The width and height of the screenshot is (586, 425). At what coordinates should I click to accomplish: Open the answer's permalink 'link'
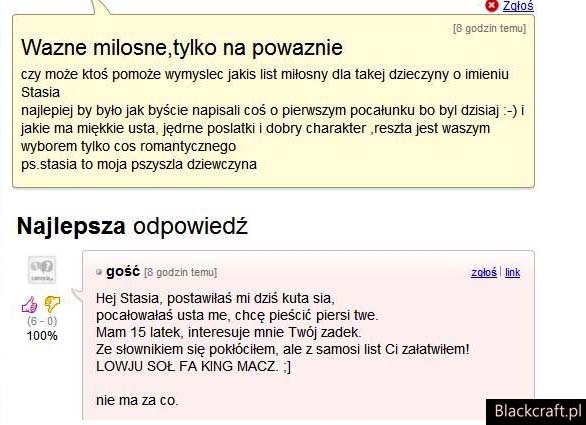pos(512,272)
